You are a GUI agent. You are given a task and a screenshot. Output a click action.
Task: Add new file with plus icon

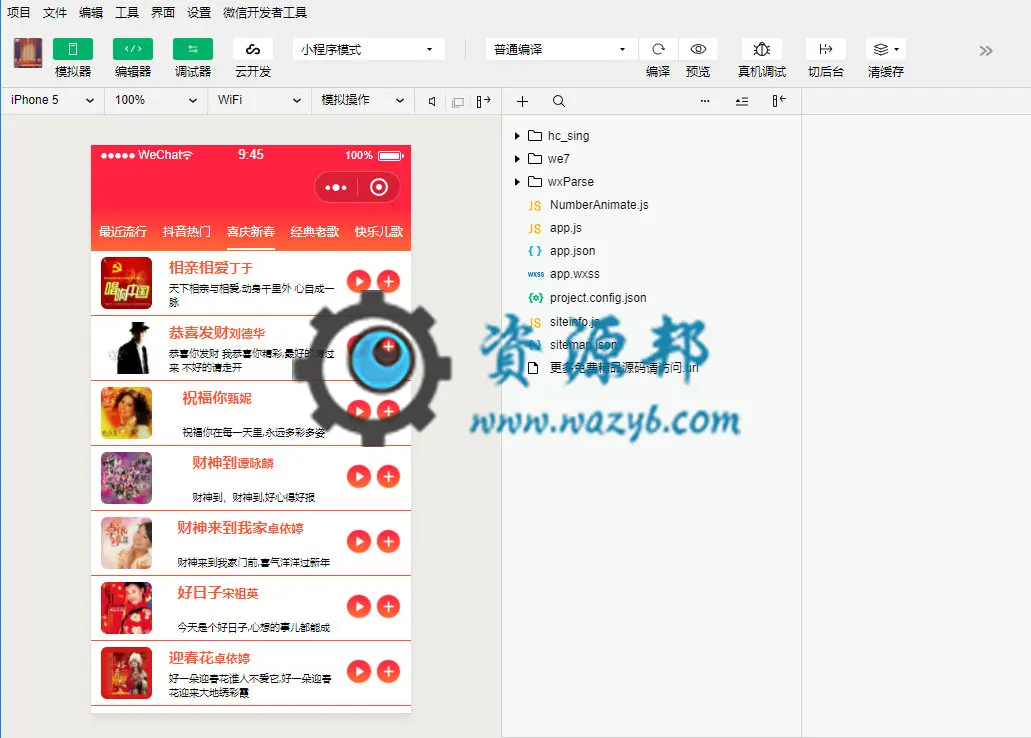(522, 101)
